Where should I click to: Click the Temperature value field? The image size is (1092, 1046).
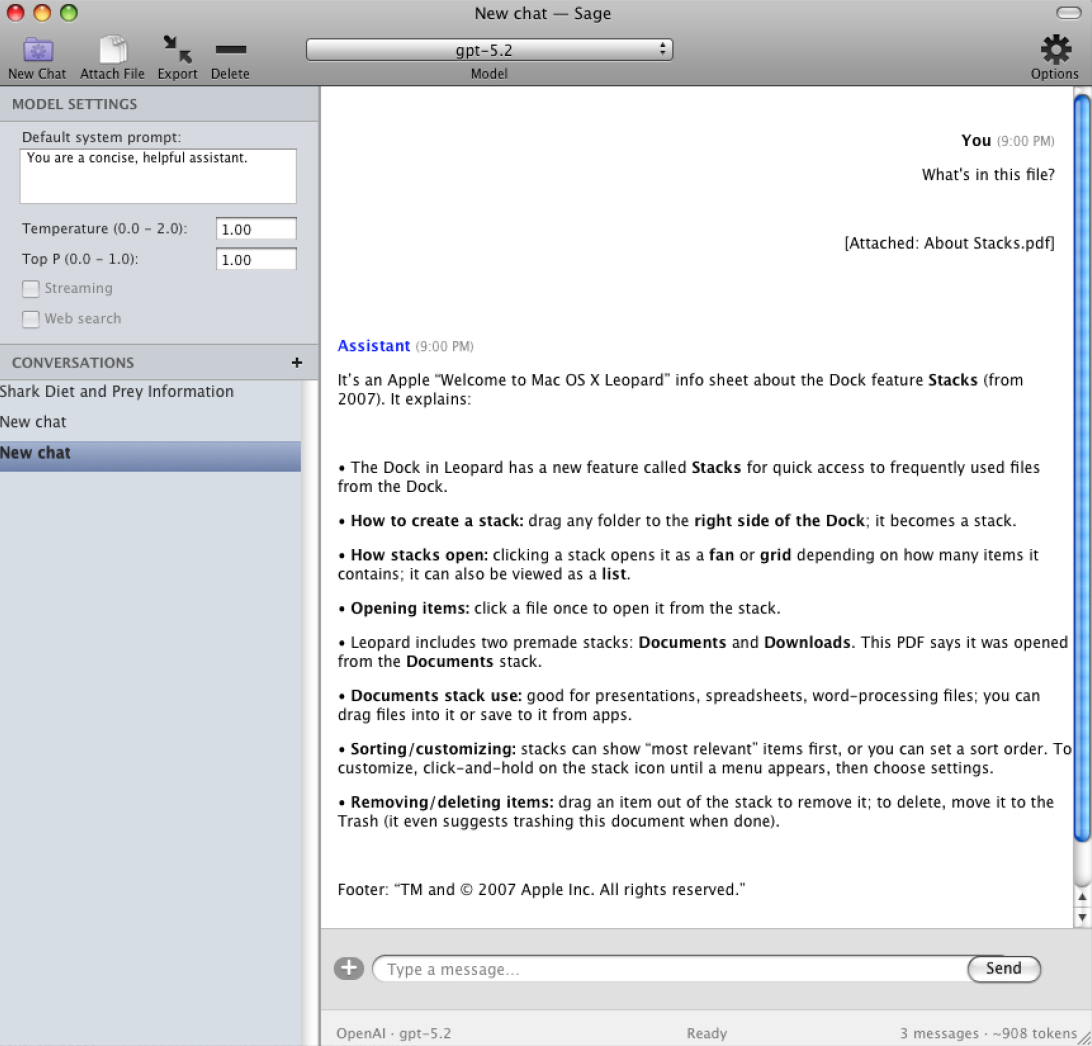coord(256,229)
